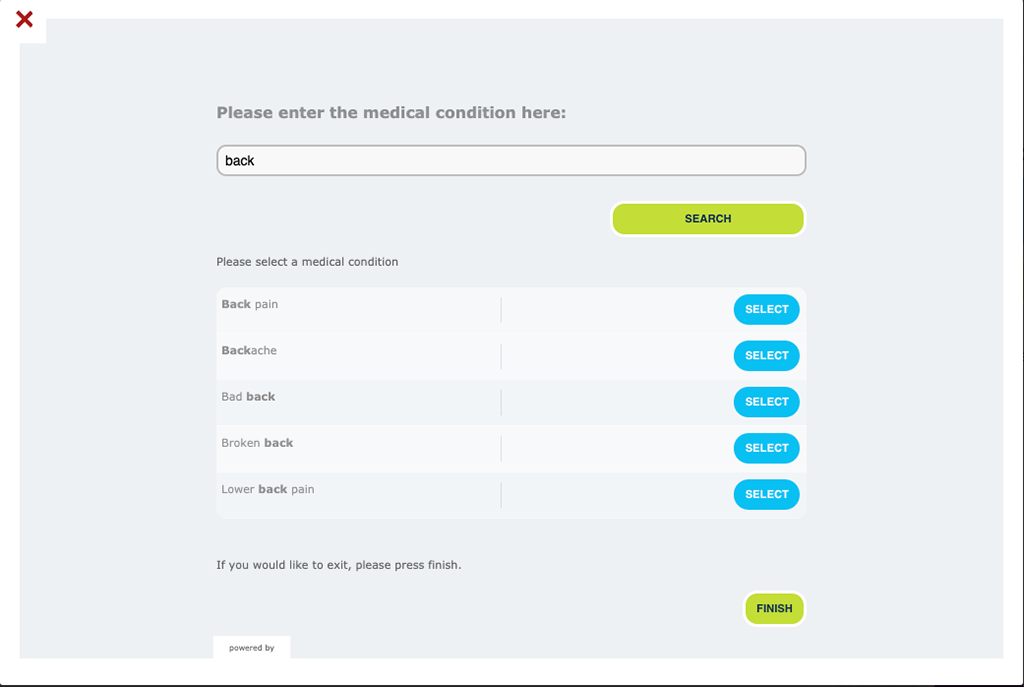The height and width of the screenshot is (687, 1024).
Task: Click the Back pain result label
Action: 249,304
